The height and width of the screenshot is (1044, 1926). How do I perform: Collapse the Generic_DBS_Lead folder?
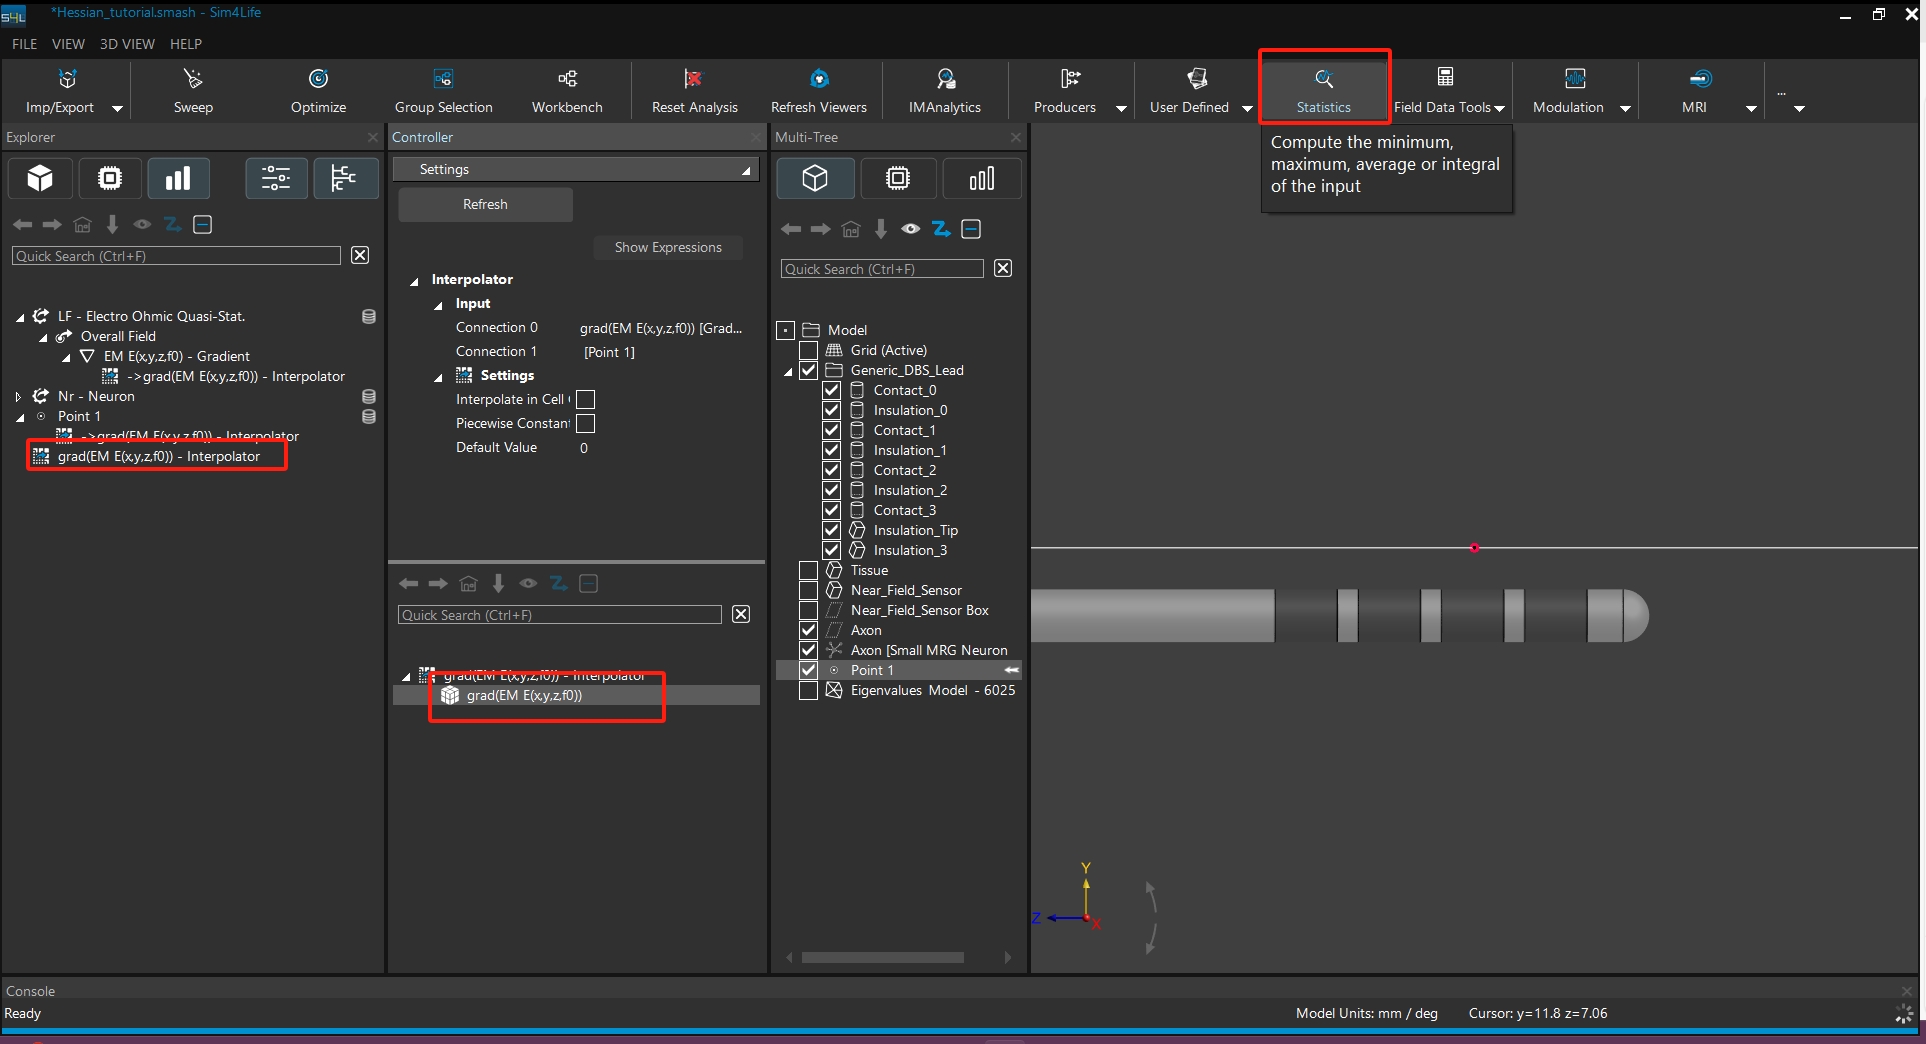(x=788, y=371)
